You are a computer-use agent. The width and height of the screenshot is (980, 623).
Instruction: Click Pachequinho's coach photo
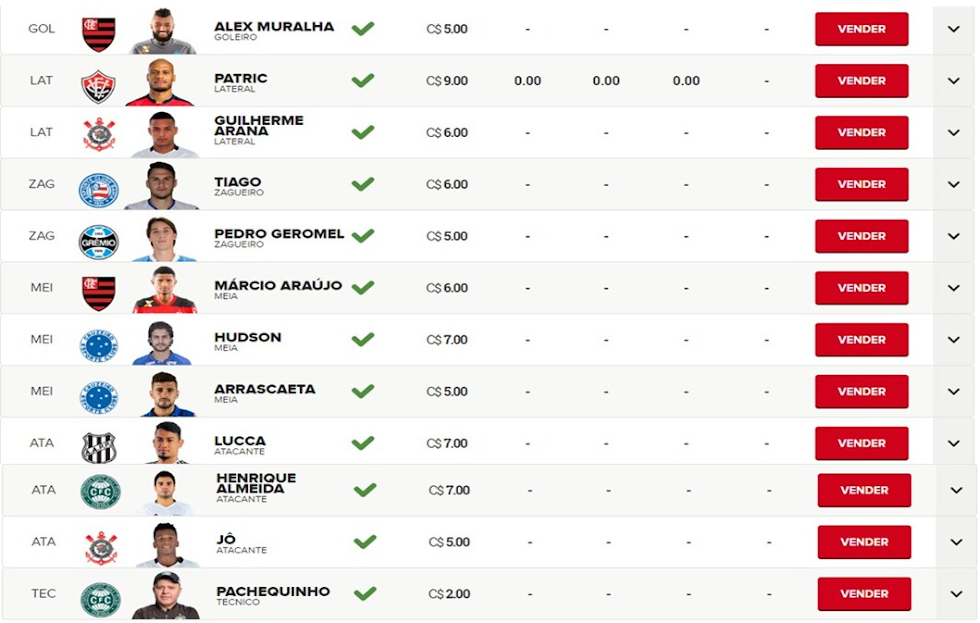[x=166, y=595]
